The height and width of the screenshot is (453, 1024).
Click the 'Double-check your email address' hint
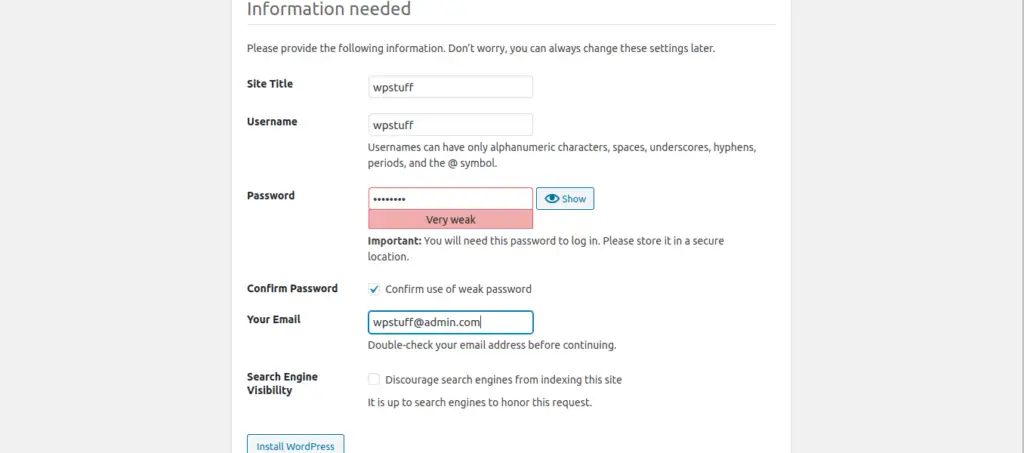tap(492, 345)
